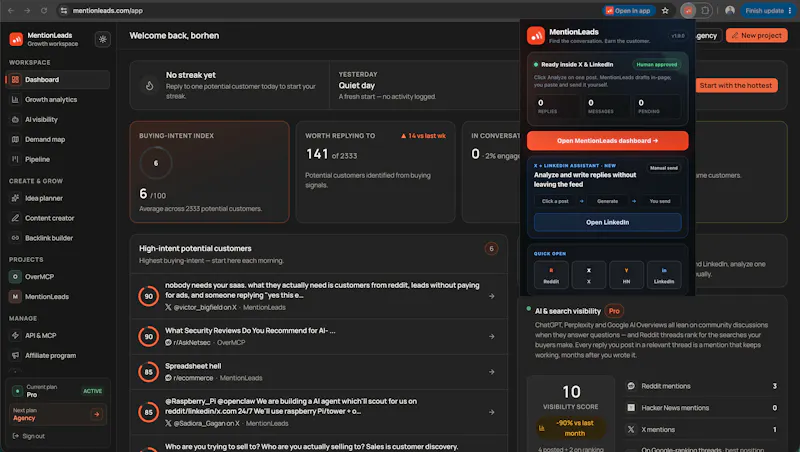
Task: Click the Backlink builder link icon
Action: coord(15,238)
